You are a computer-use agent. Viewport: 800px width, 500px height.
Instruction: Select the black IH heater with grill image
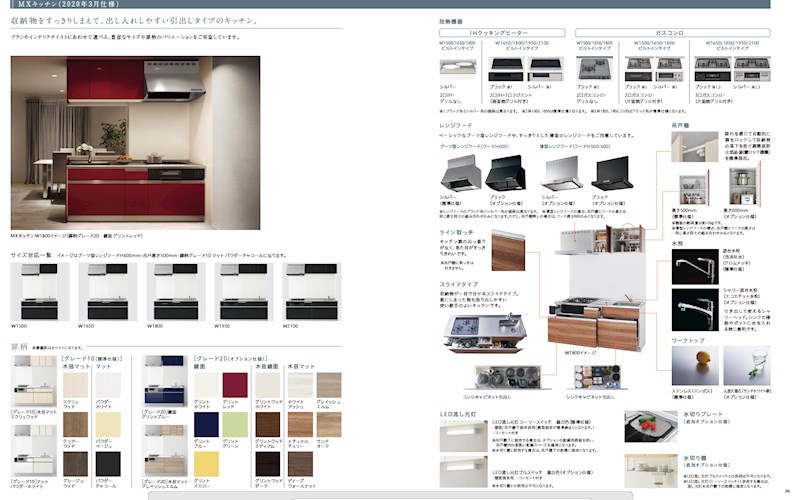pos(506,69)
